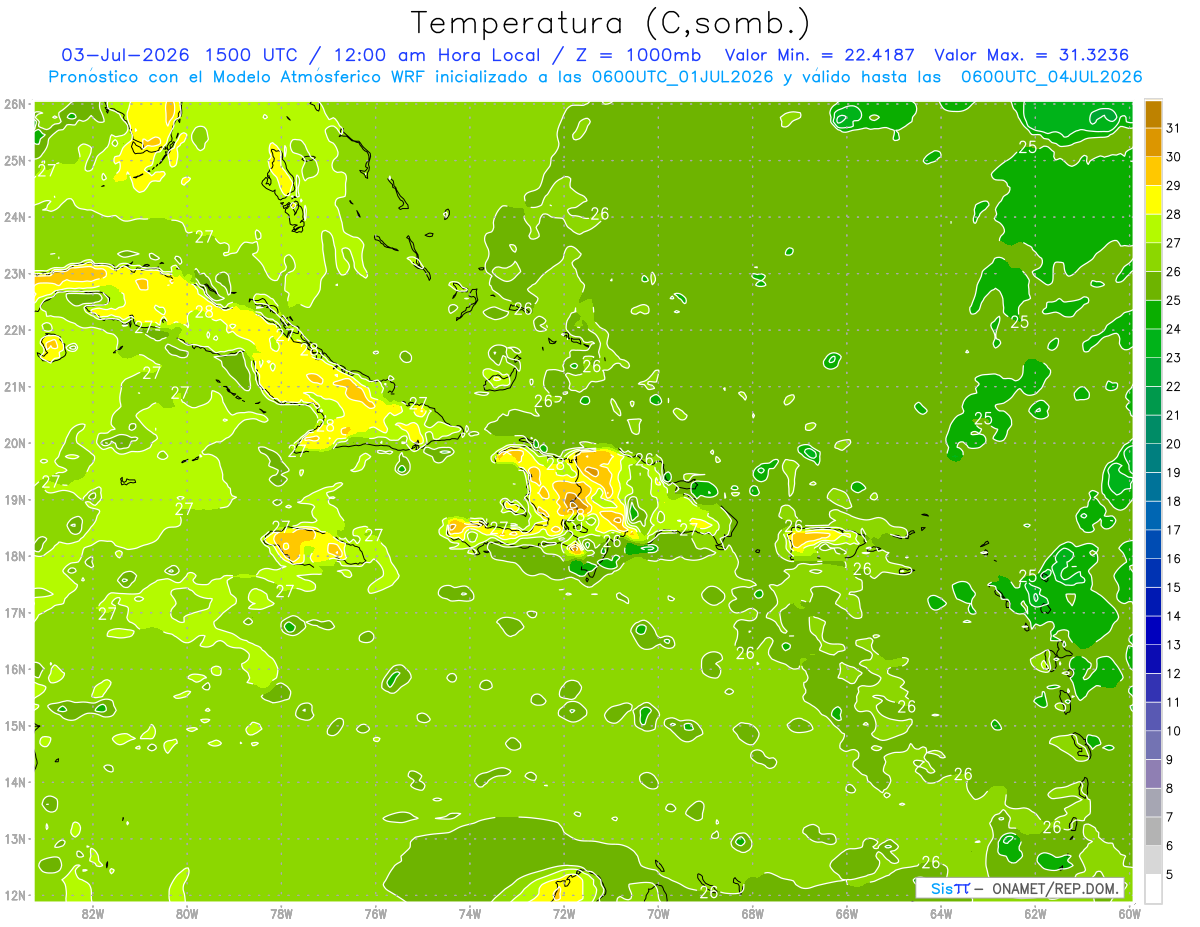The image size is (1200, 927).
Task: Click the colorbar scale label "14"
Action: point(1173,616)
